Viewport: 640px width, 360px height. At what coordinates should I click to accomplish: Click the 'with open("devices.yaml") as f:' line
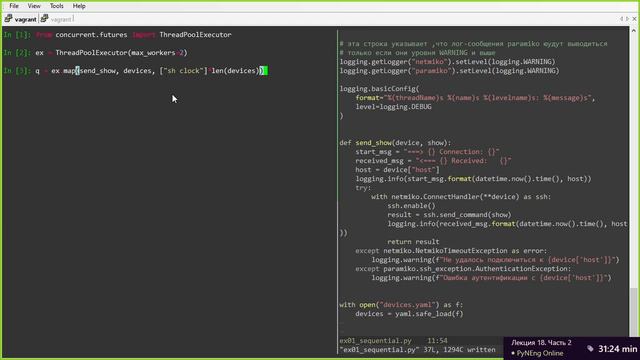[x=401, y=304]
